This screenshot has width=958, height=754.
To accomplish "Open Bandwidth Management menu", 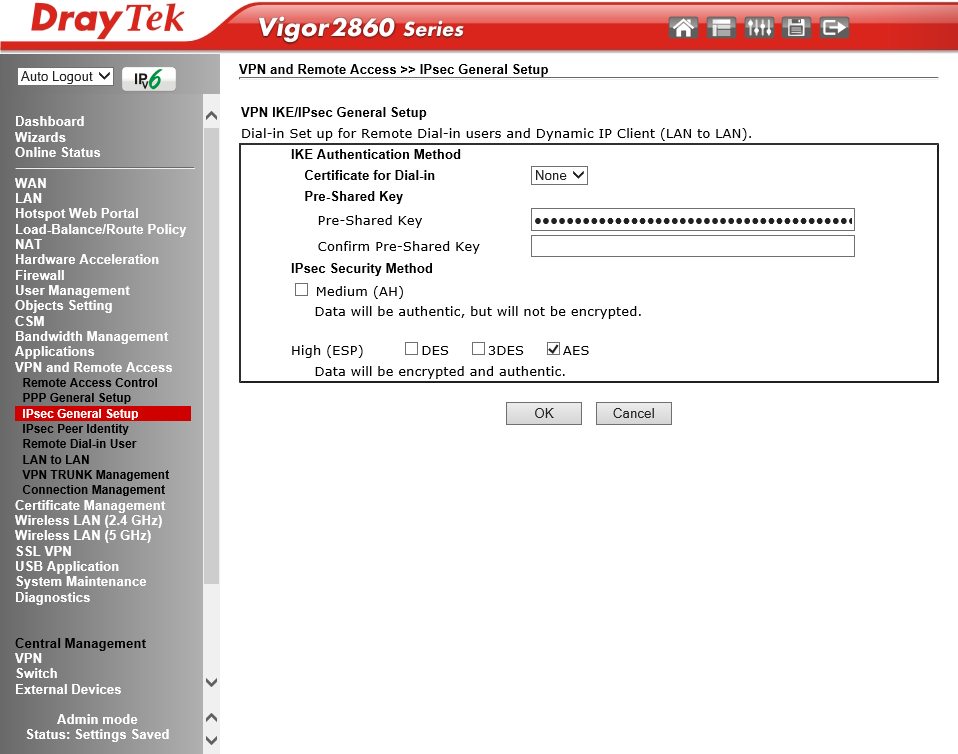I will pos(92,337).
